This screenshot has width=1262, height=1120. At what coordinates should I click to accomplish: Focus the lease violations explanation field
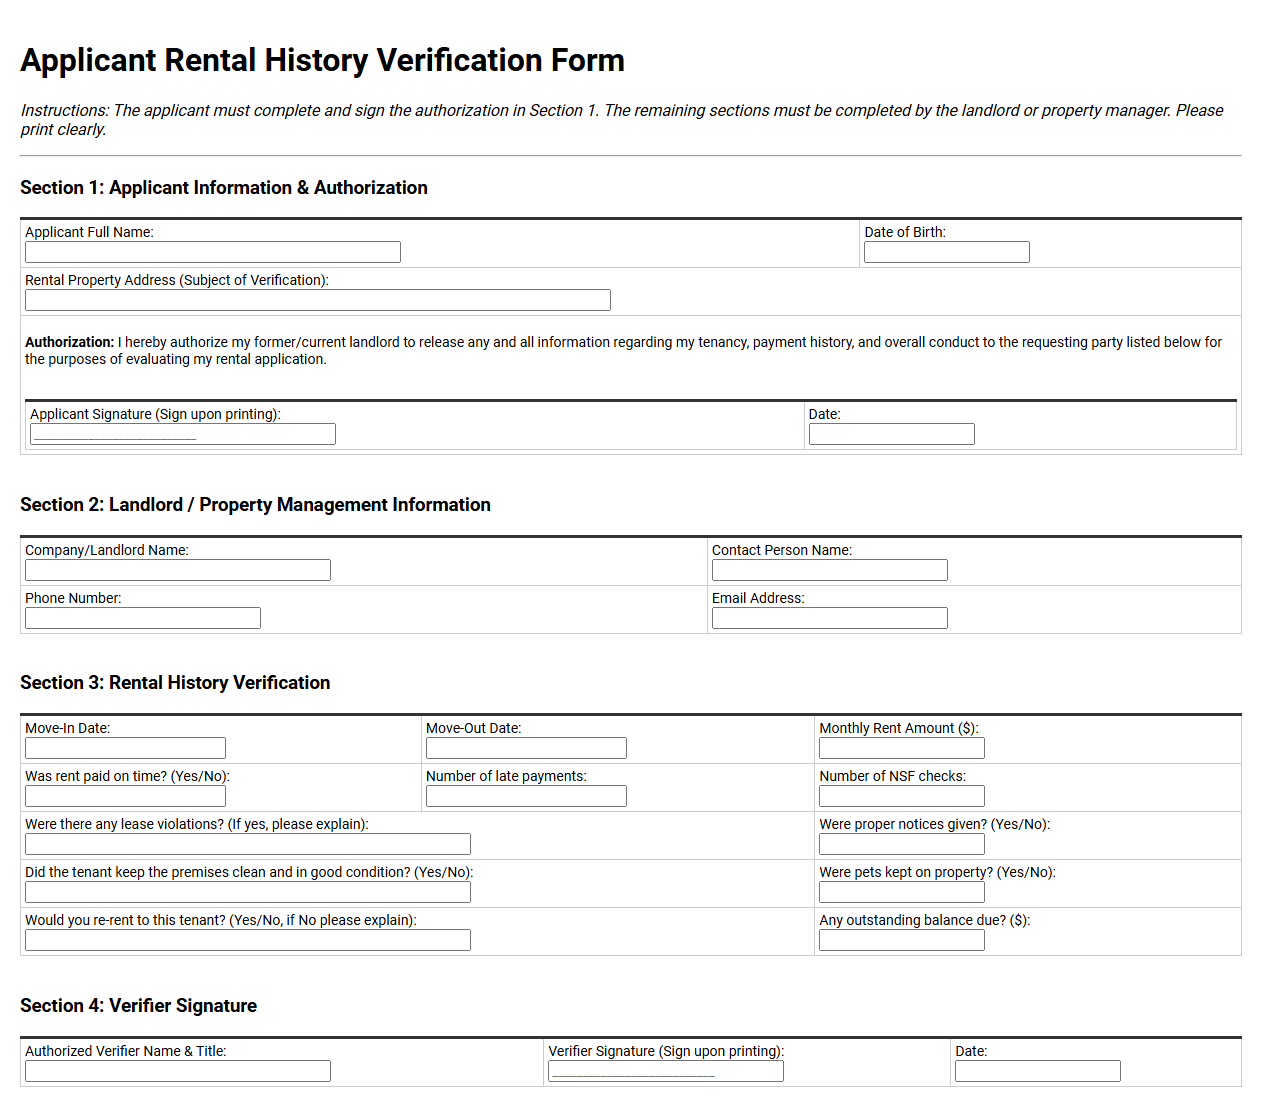[248, 844]
